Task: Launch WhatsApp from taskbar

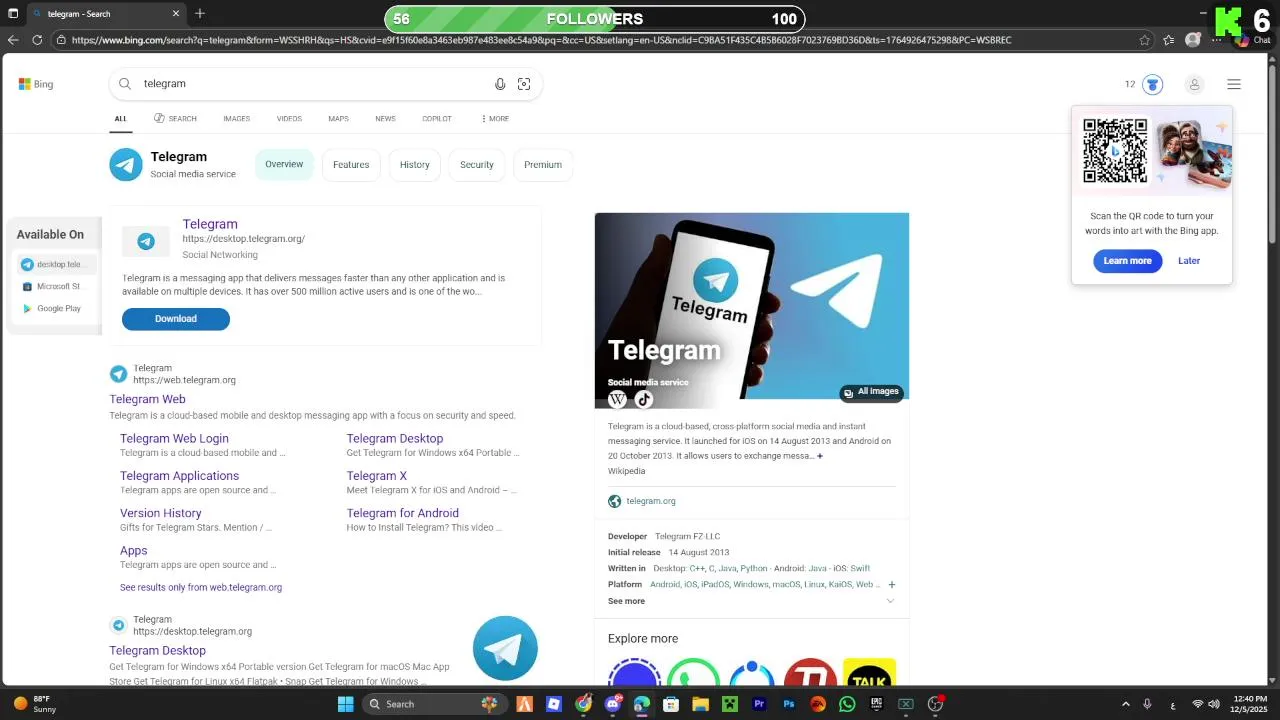Action: 847,704
